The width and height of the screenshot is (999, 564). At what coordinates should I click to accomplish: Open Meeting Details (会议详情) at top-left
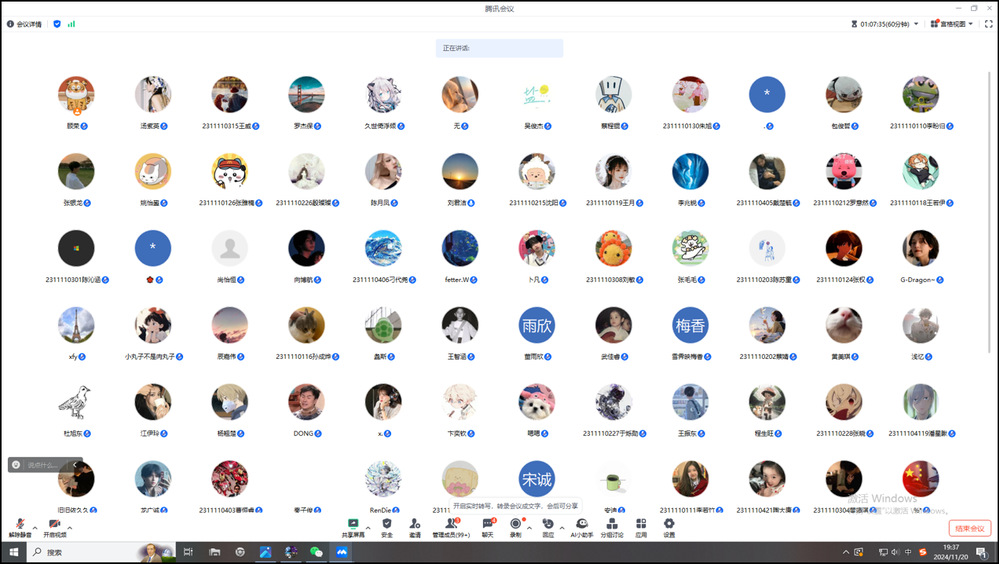[24, 23]
